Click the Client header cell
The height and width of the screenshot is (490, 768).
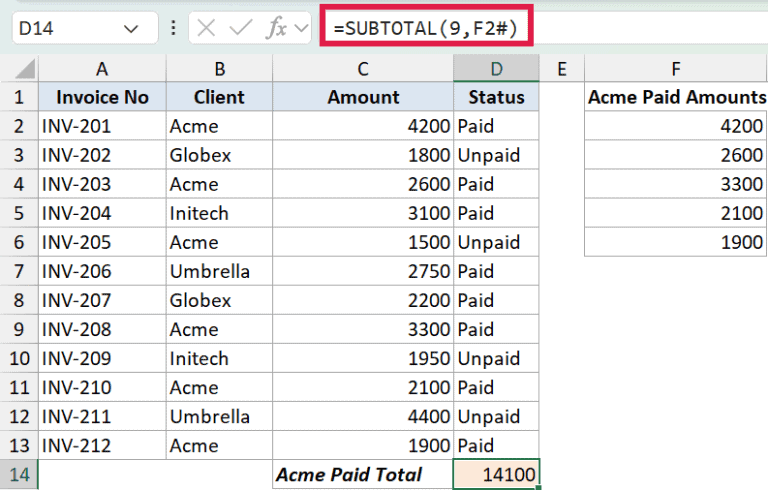[x=219, y=97]
